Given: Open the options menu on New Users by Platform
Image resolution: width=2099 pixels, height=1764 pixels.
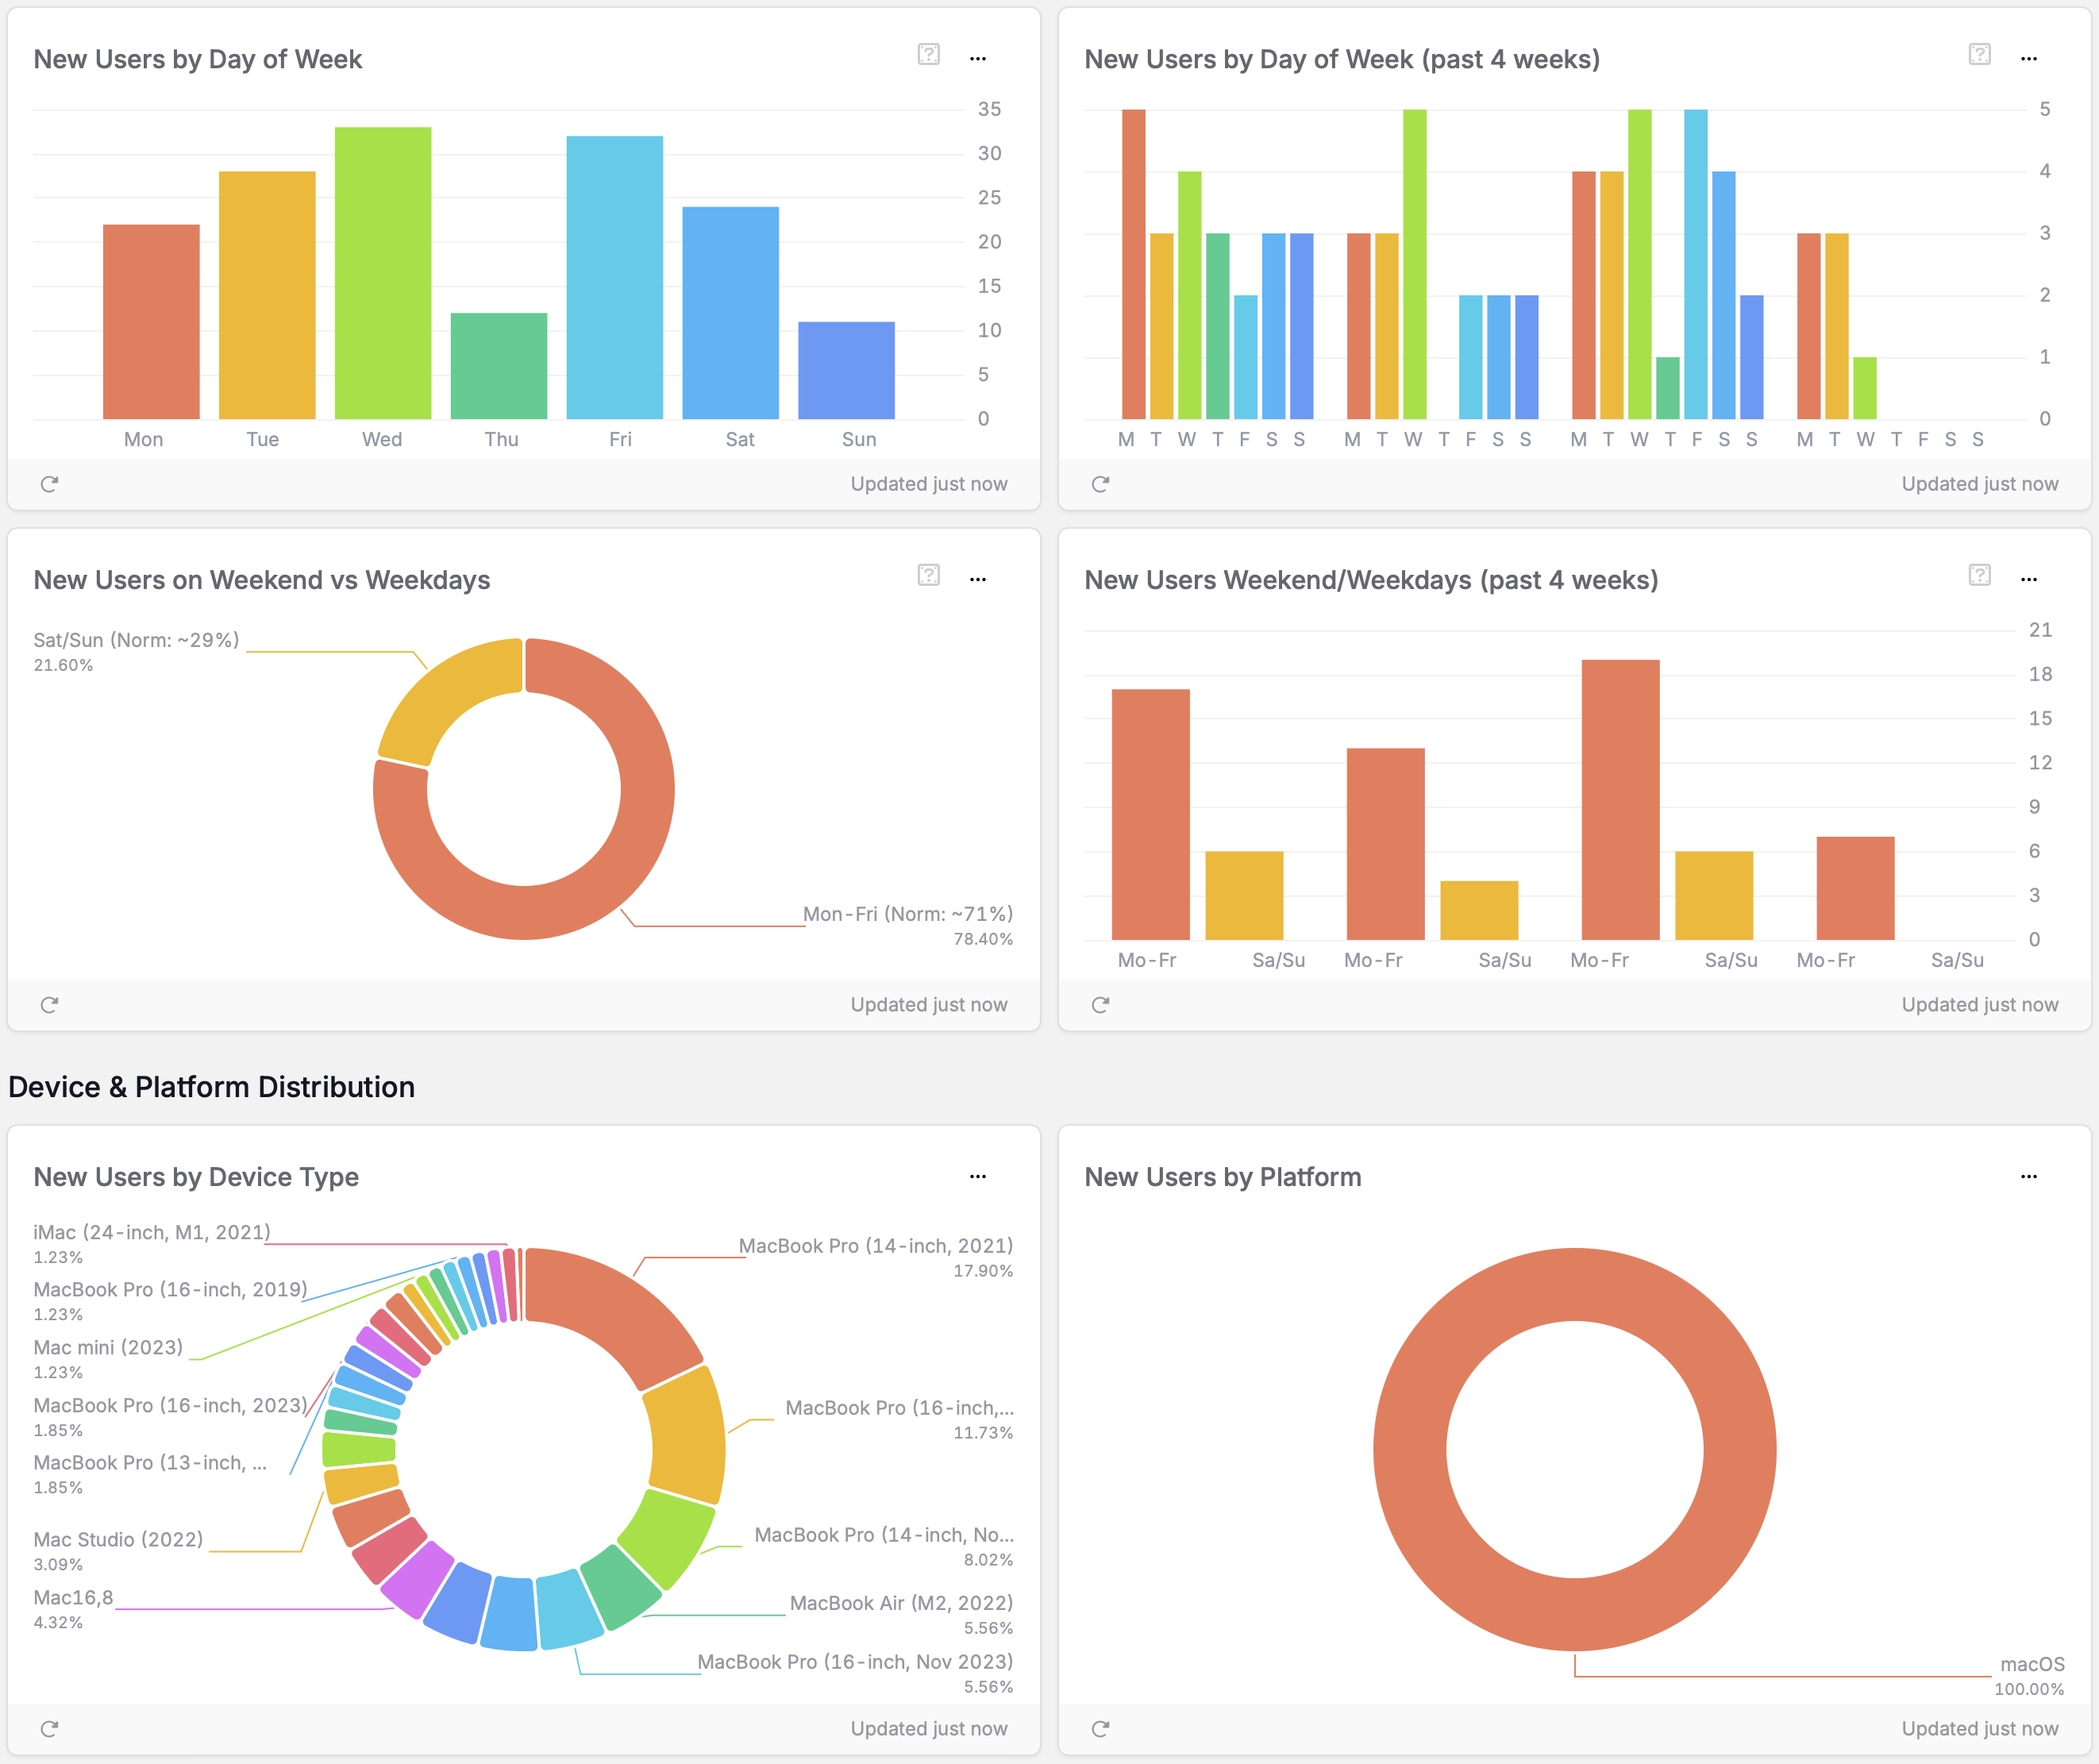Looking at the screenshot, I should pos(2028,1176).
